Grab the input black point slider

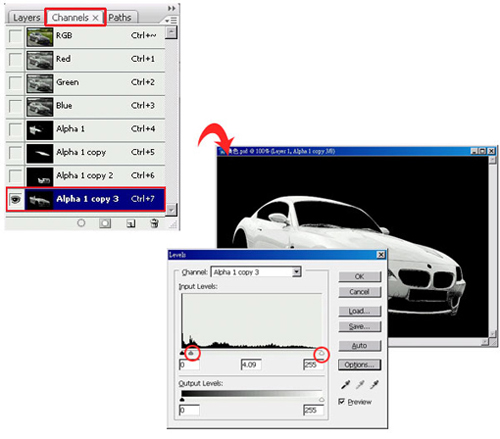click(x=182, y=353)
